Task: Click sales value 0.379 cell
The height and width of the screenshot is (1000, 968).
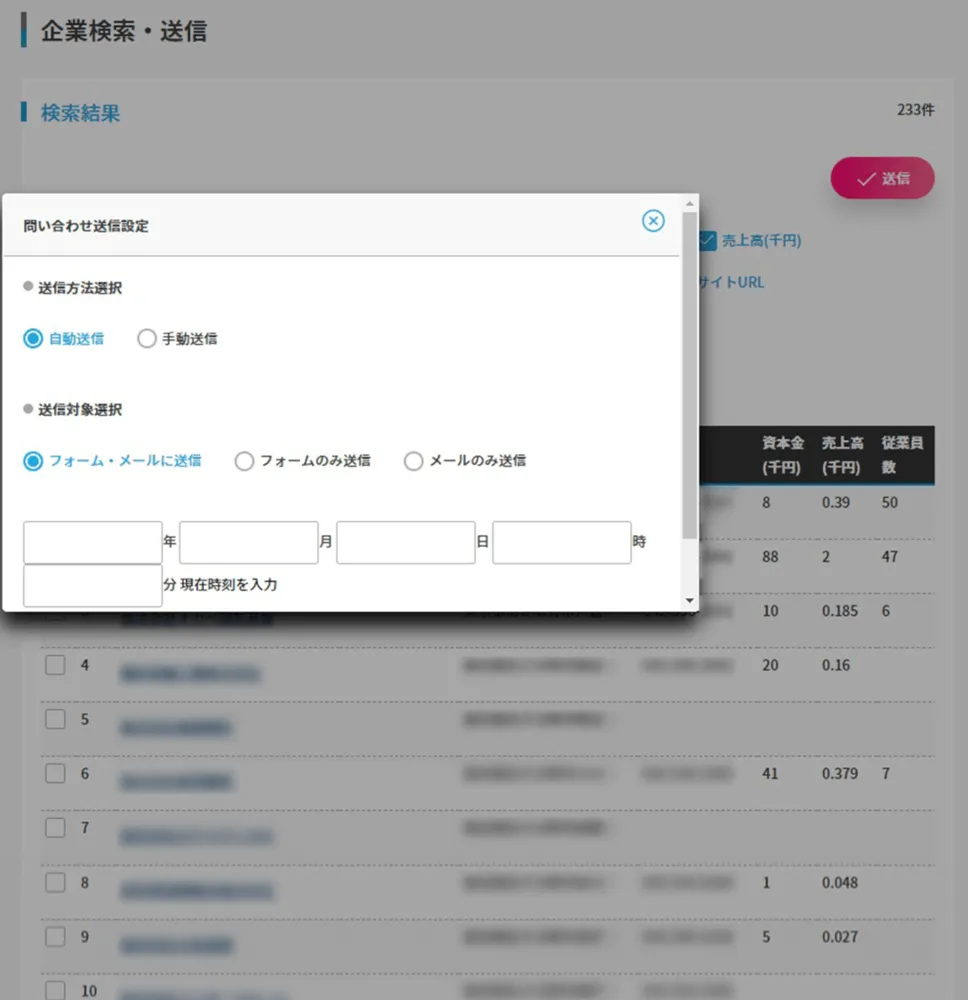Action: pos(840,774)
